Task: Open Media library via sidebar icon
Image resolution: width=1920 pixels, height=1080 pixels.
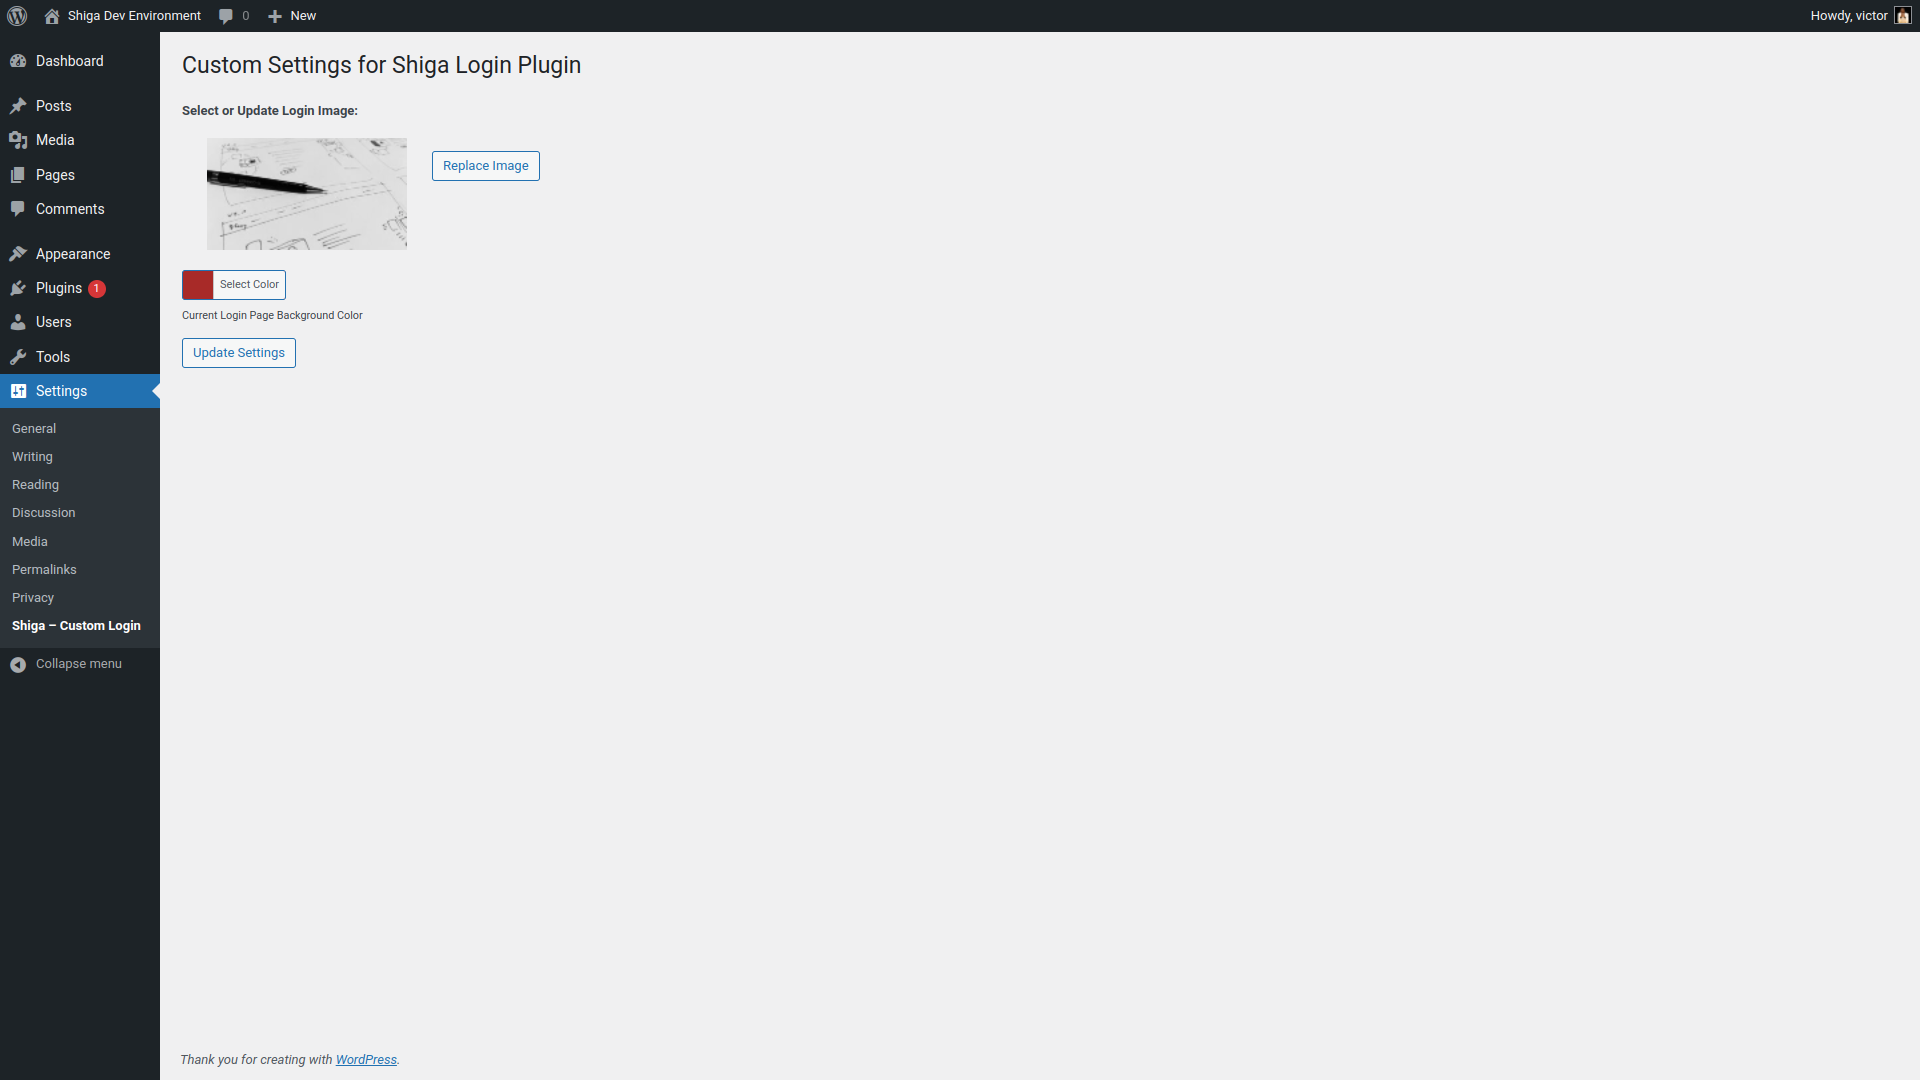Action: [x=18, y=140]
